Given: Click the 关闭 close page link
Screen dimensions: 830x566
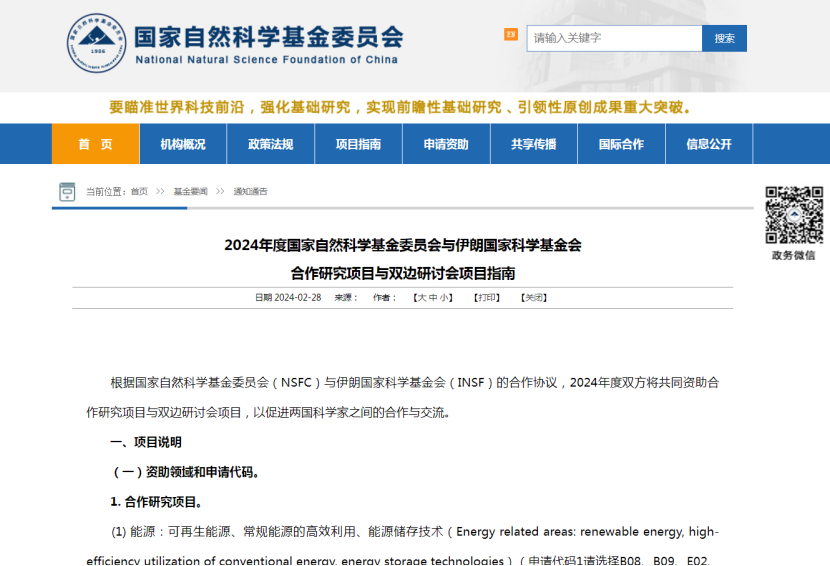Looking at the screenshot, I should (x=534, y=297).
